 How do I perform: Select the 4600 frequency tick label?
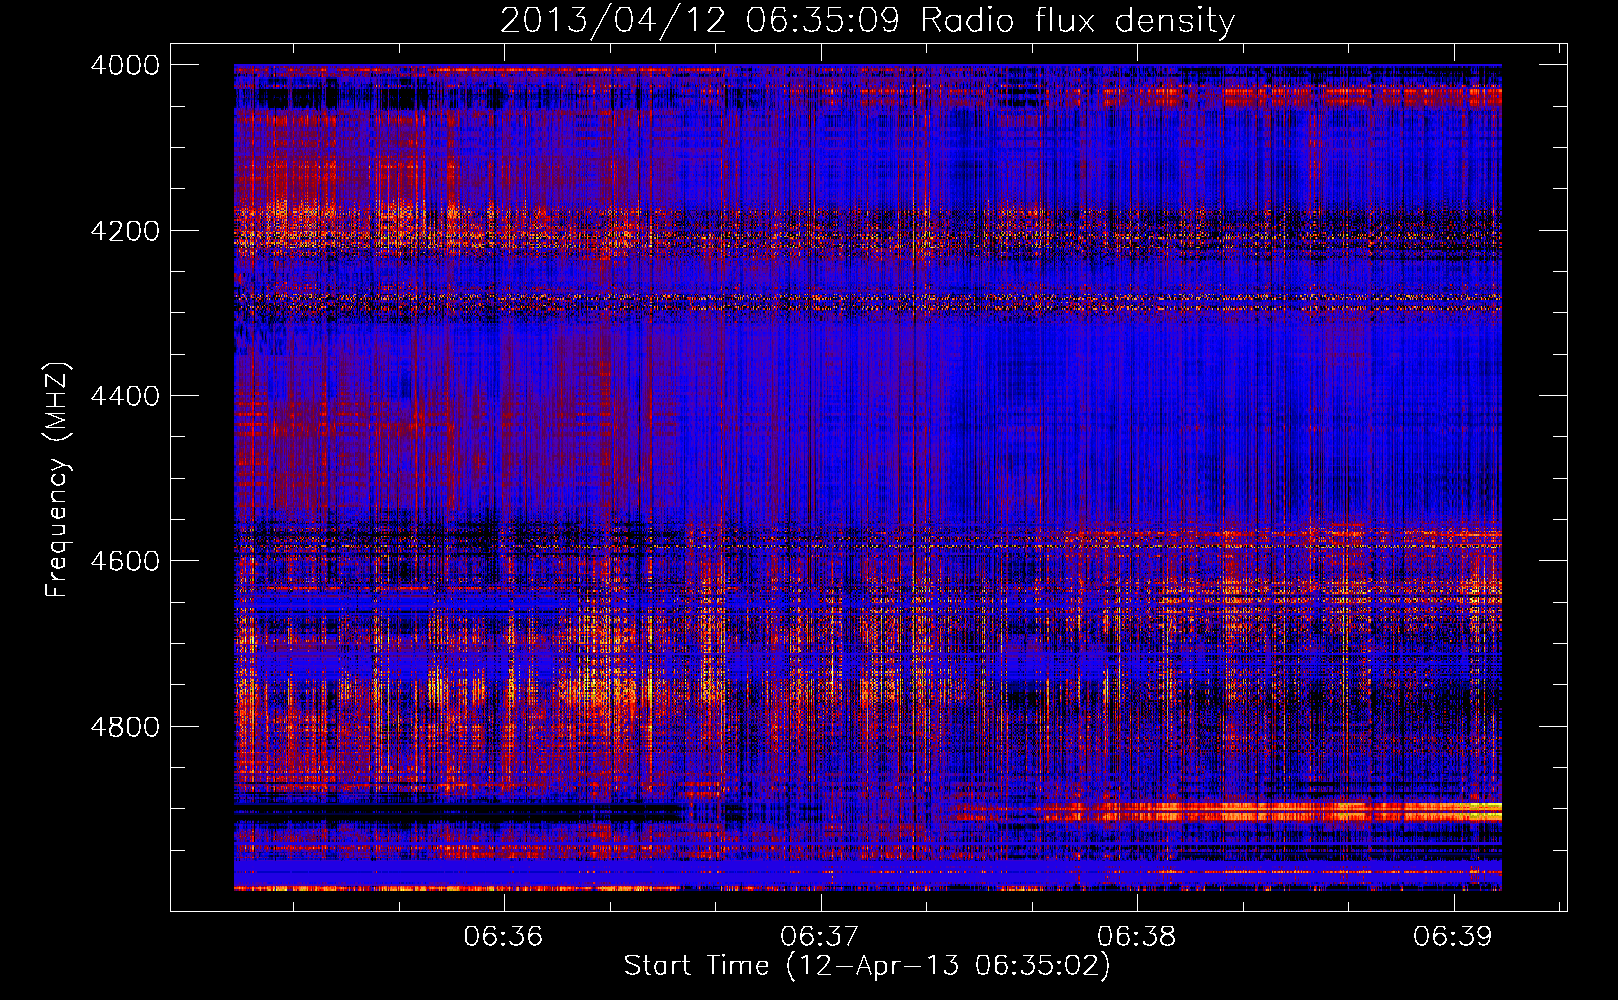[125, 561]
